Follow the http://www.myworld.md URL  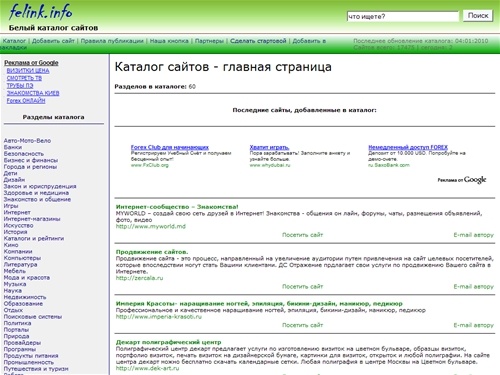tap(151, 226)
